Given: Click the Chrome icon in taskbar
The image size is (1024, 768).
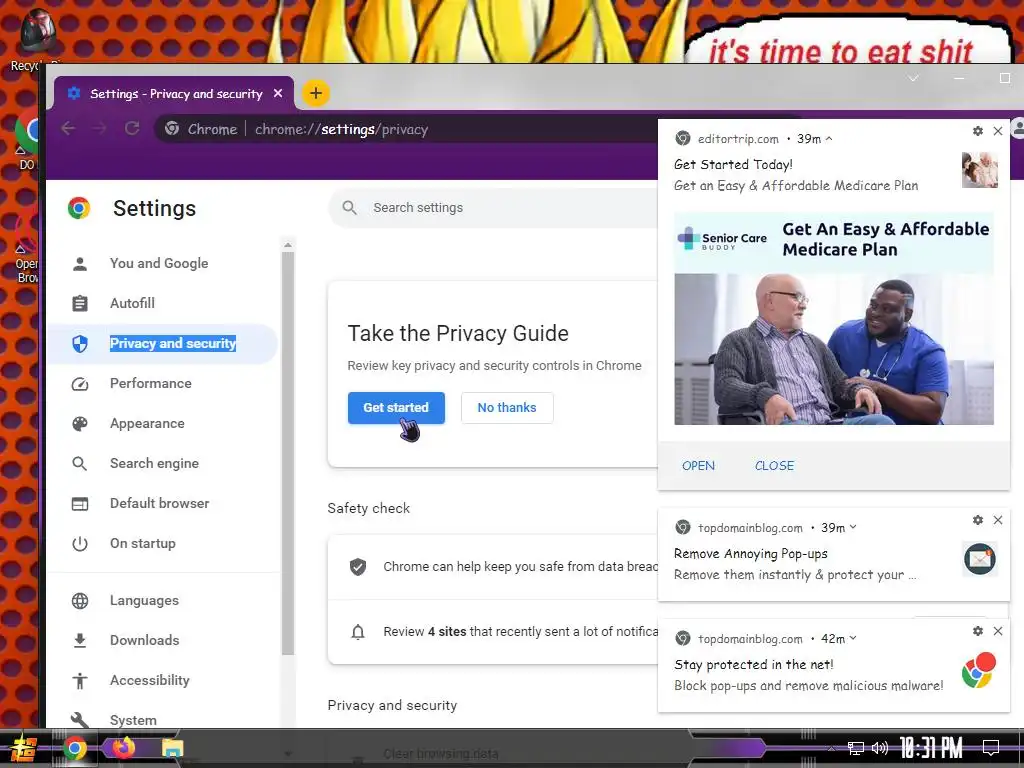Looking at the screenshot, I should [74, 748].
